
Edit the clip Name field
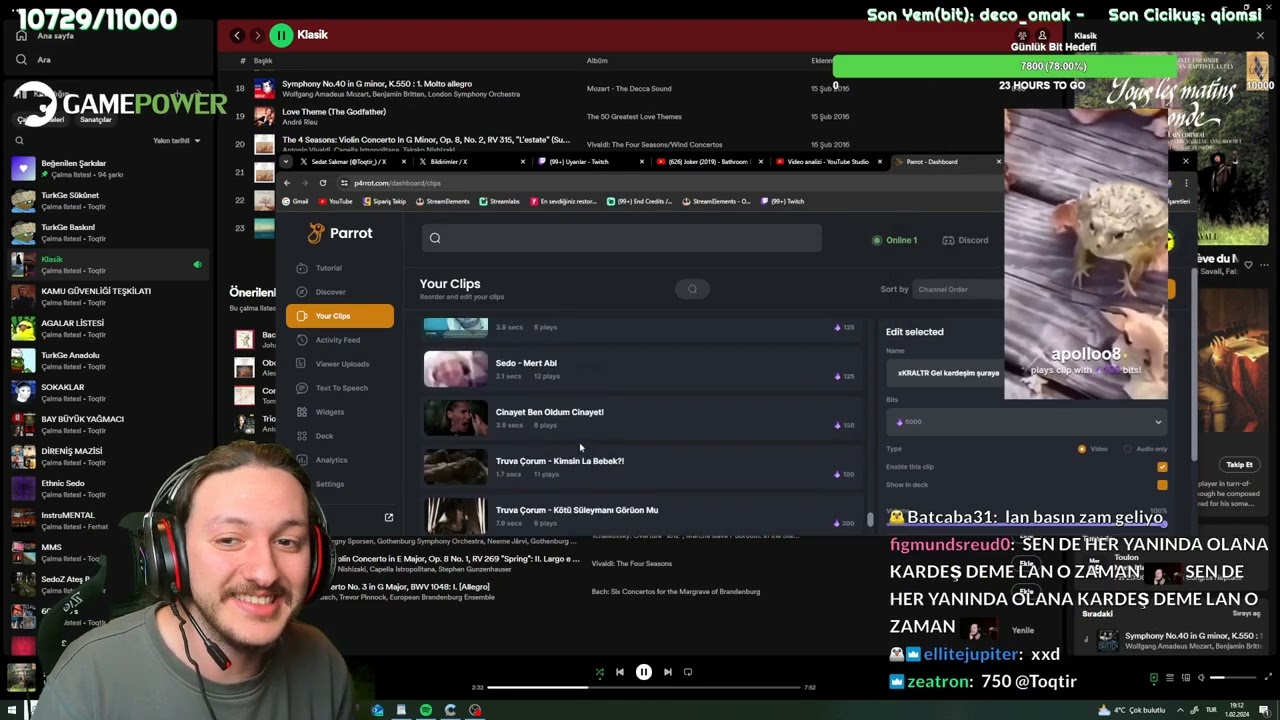click(945, 373)
